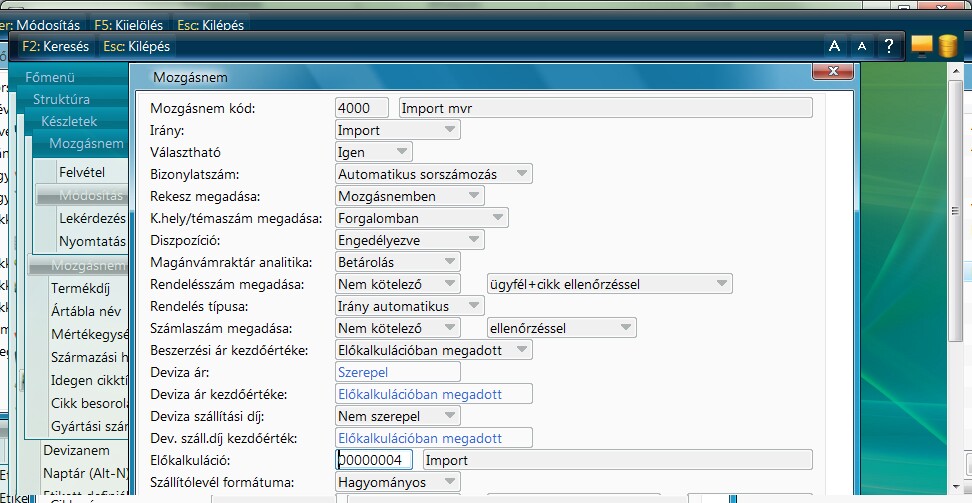Click the yellow monitor icon
This screenshot has height=503, width=972.
[921, 46]
